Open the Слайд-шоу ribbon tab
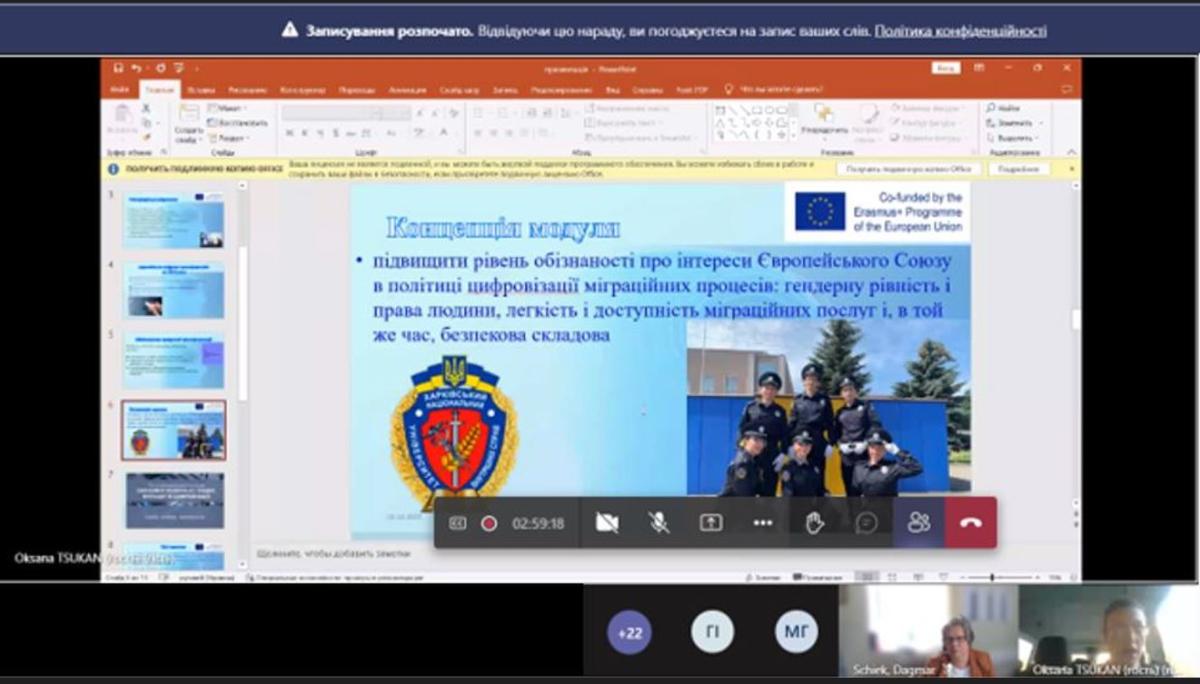Image resolution: width=1200 pixels, height=684 pixels. click(x=458, y=90)
